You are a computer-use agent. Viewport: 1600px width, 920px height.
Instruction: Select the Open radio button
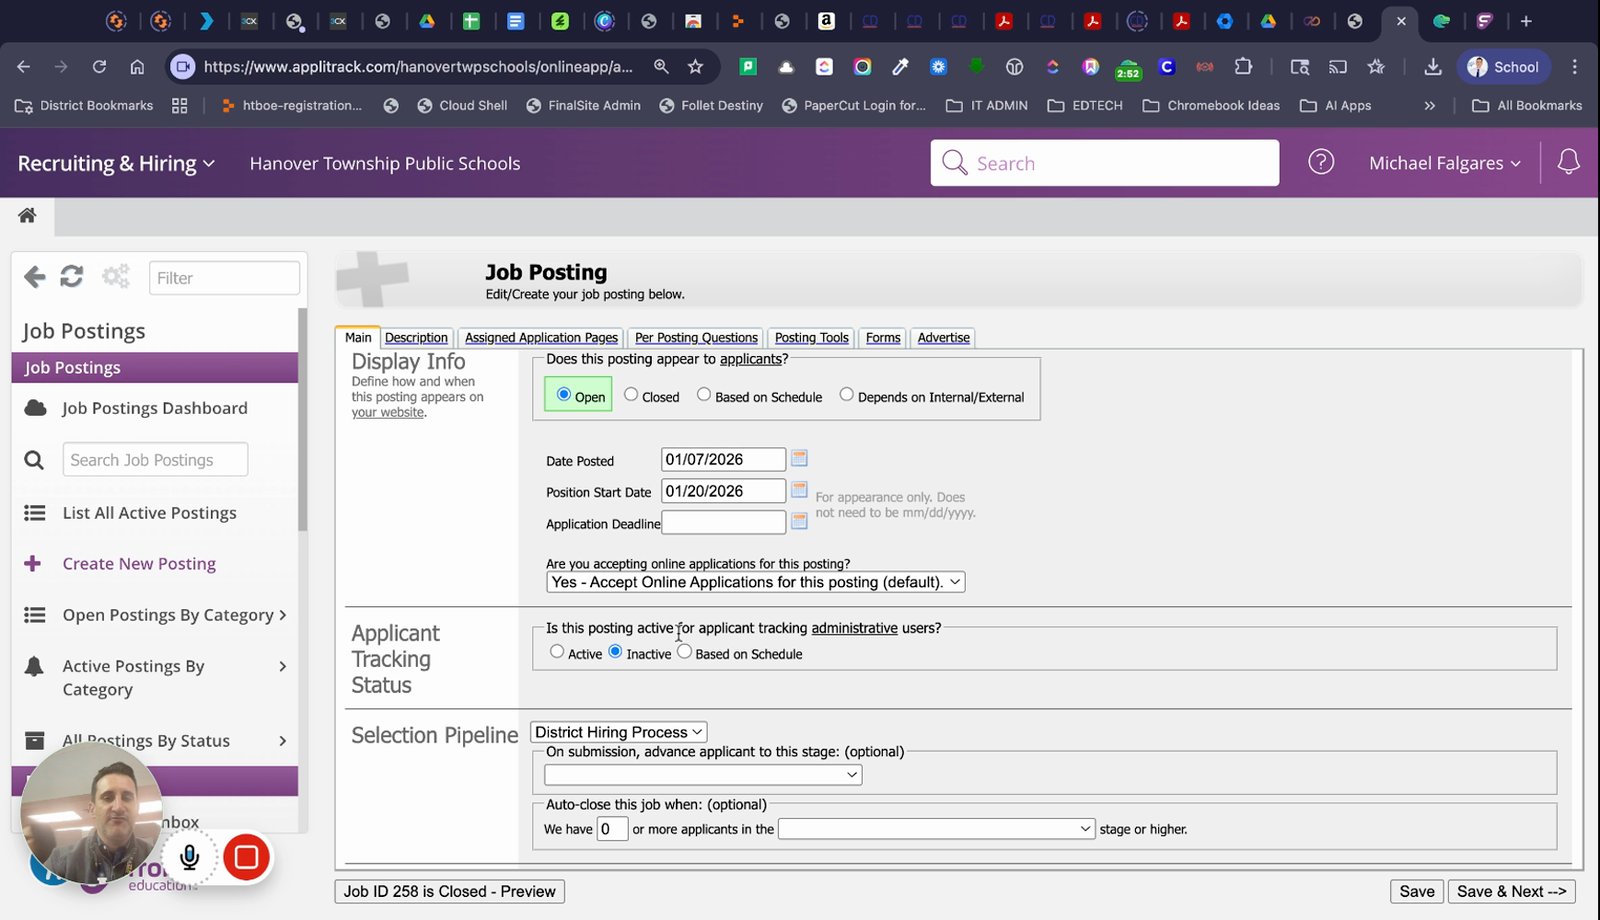[564, 395]
